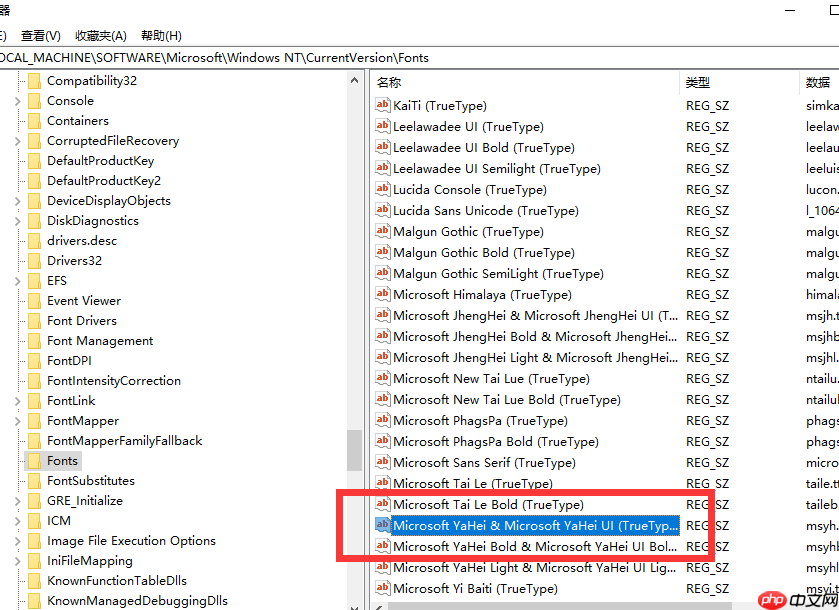Expand the EFS key
The width and height of the screenshot is (839, 610).
tap(17, 281)
